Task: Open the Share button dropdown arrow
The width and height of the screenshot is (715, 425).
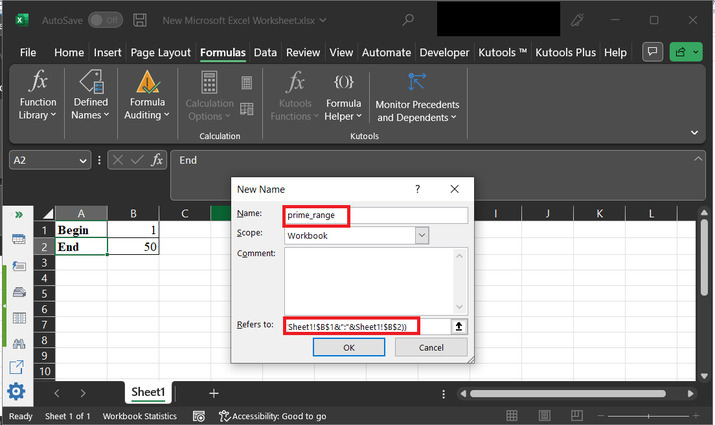Action: (x=696, y=52)
